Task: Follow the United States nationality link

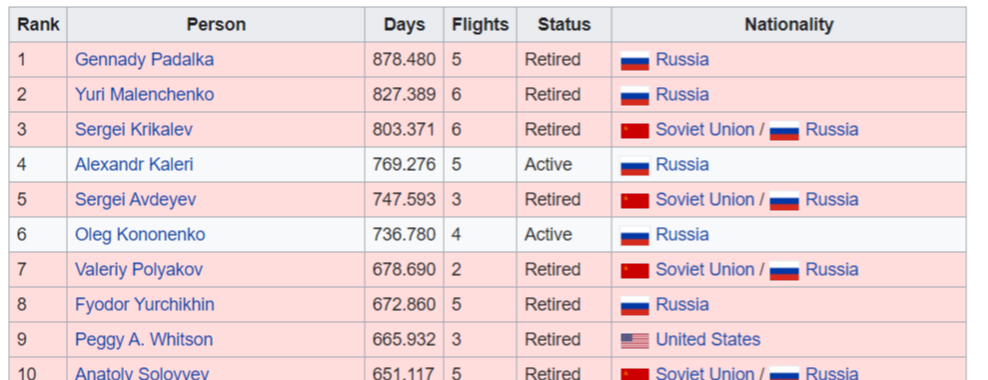Action: 708,340
